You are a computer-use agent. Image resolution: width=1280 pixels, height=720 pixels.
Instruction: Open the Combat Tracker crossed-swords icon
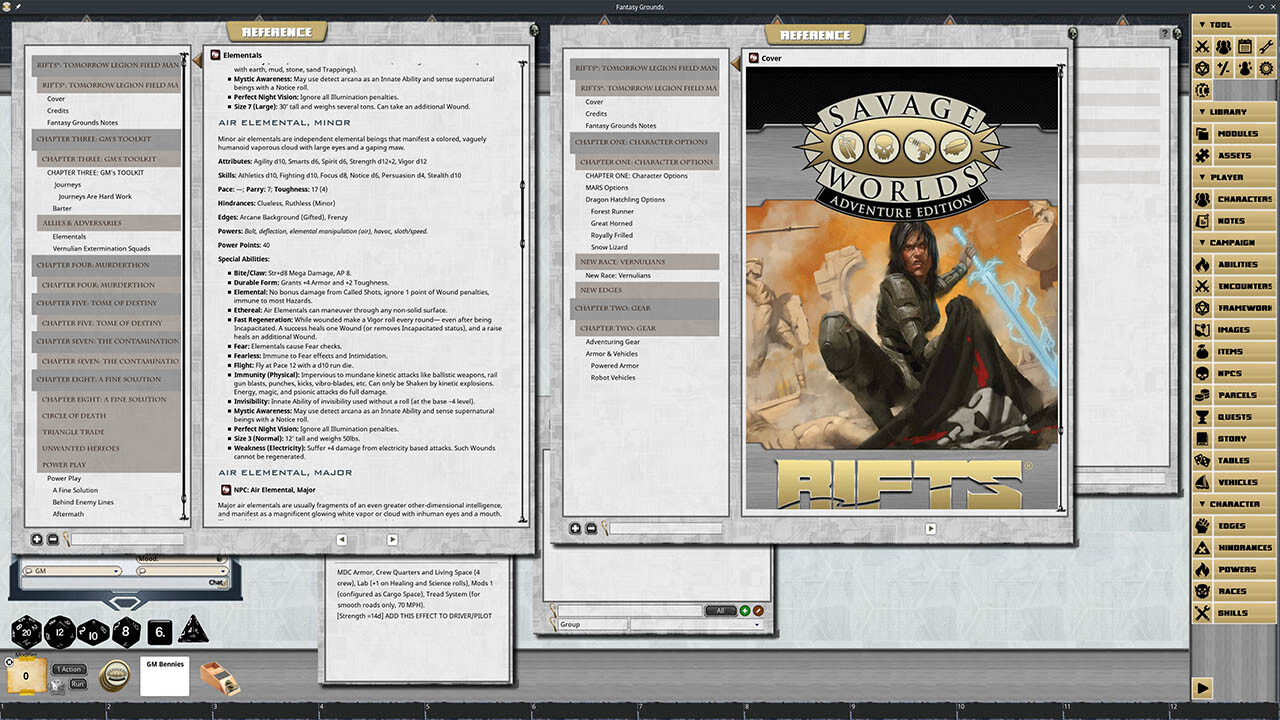coord(1202,47)
